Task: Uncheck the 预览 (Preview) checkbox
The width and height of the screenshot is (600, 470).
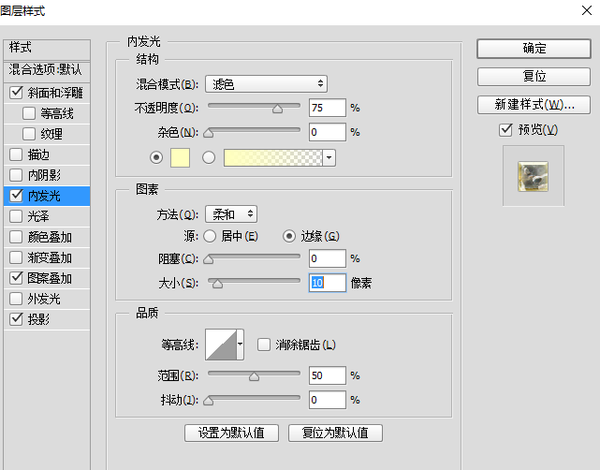Action: pos(507,130)
